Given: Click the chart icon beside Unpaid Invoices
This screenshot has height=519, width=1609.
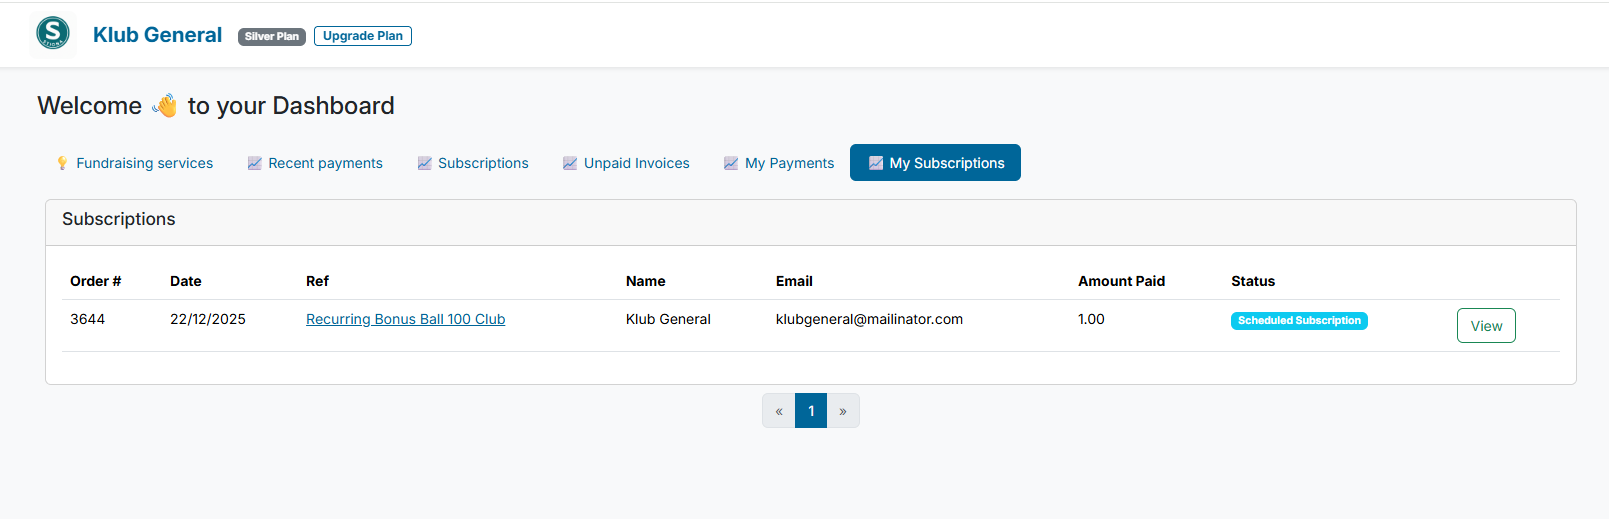Looking at the screenshot, I should coord(570,163).
